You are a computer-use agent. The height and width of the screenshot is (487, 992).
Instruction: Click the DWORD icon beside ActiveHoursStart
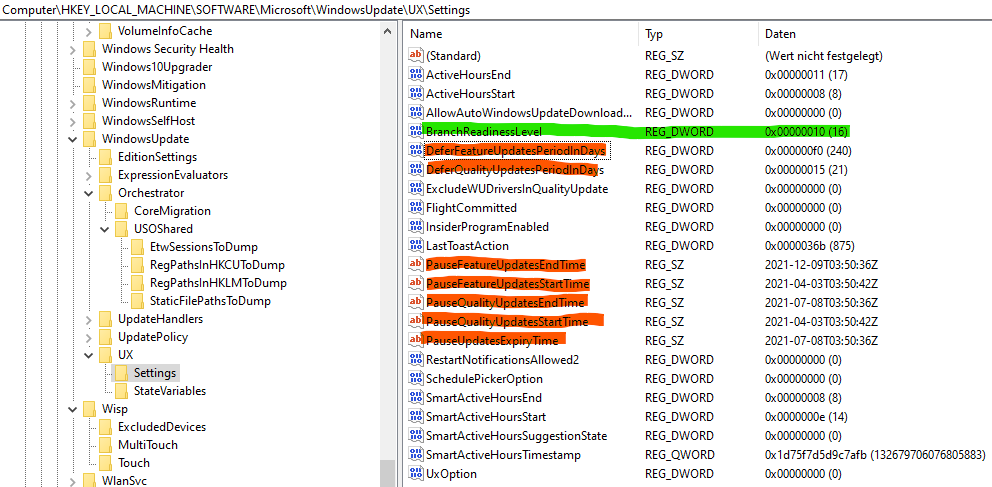point(416,94)
